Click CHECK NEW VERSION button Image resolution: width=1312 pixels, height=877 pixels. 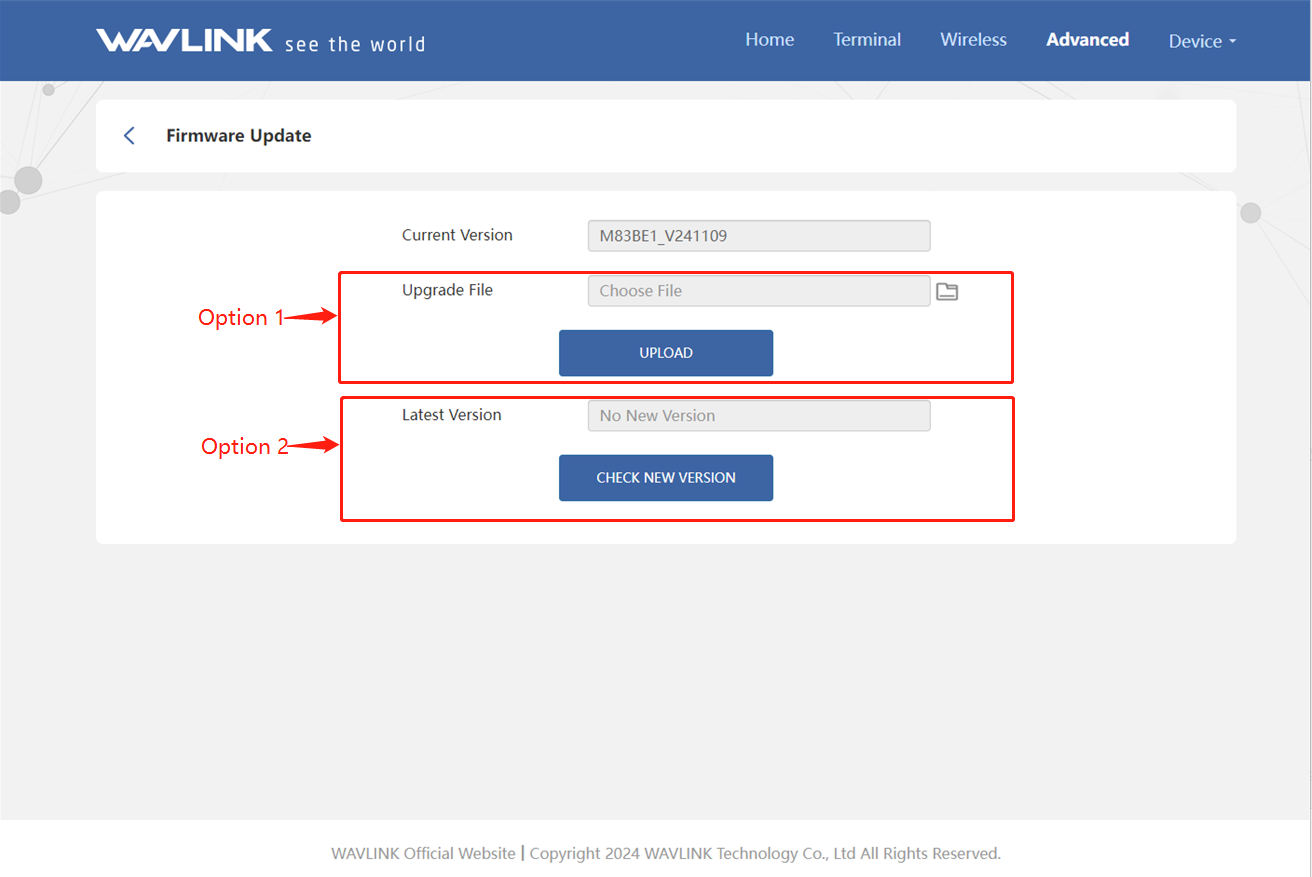(665, 478)
